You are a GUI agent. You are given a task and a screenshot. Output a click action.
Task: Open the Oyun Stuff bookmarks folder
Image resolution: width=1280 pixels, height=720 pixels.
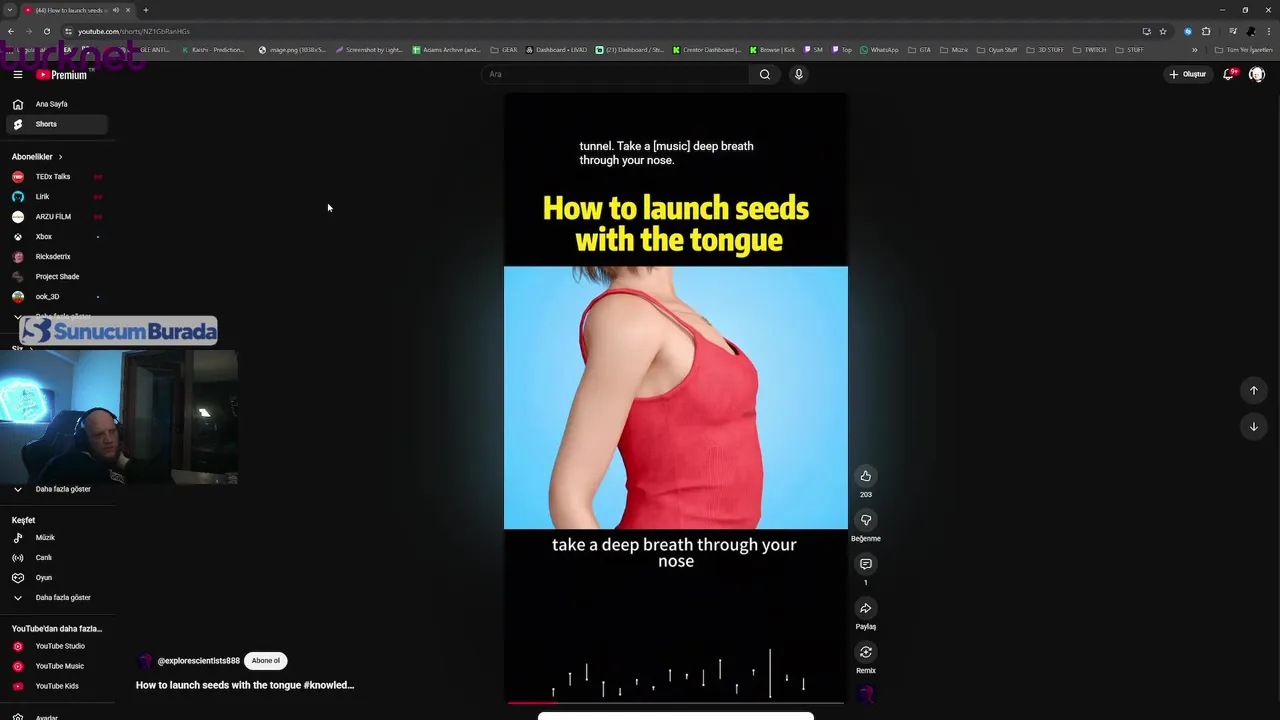(x=997, y=50)
